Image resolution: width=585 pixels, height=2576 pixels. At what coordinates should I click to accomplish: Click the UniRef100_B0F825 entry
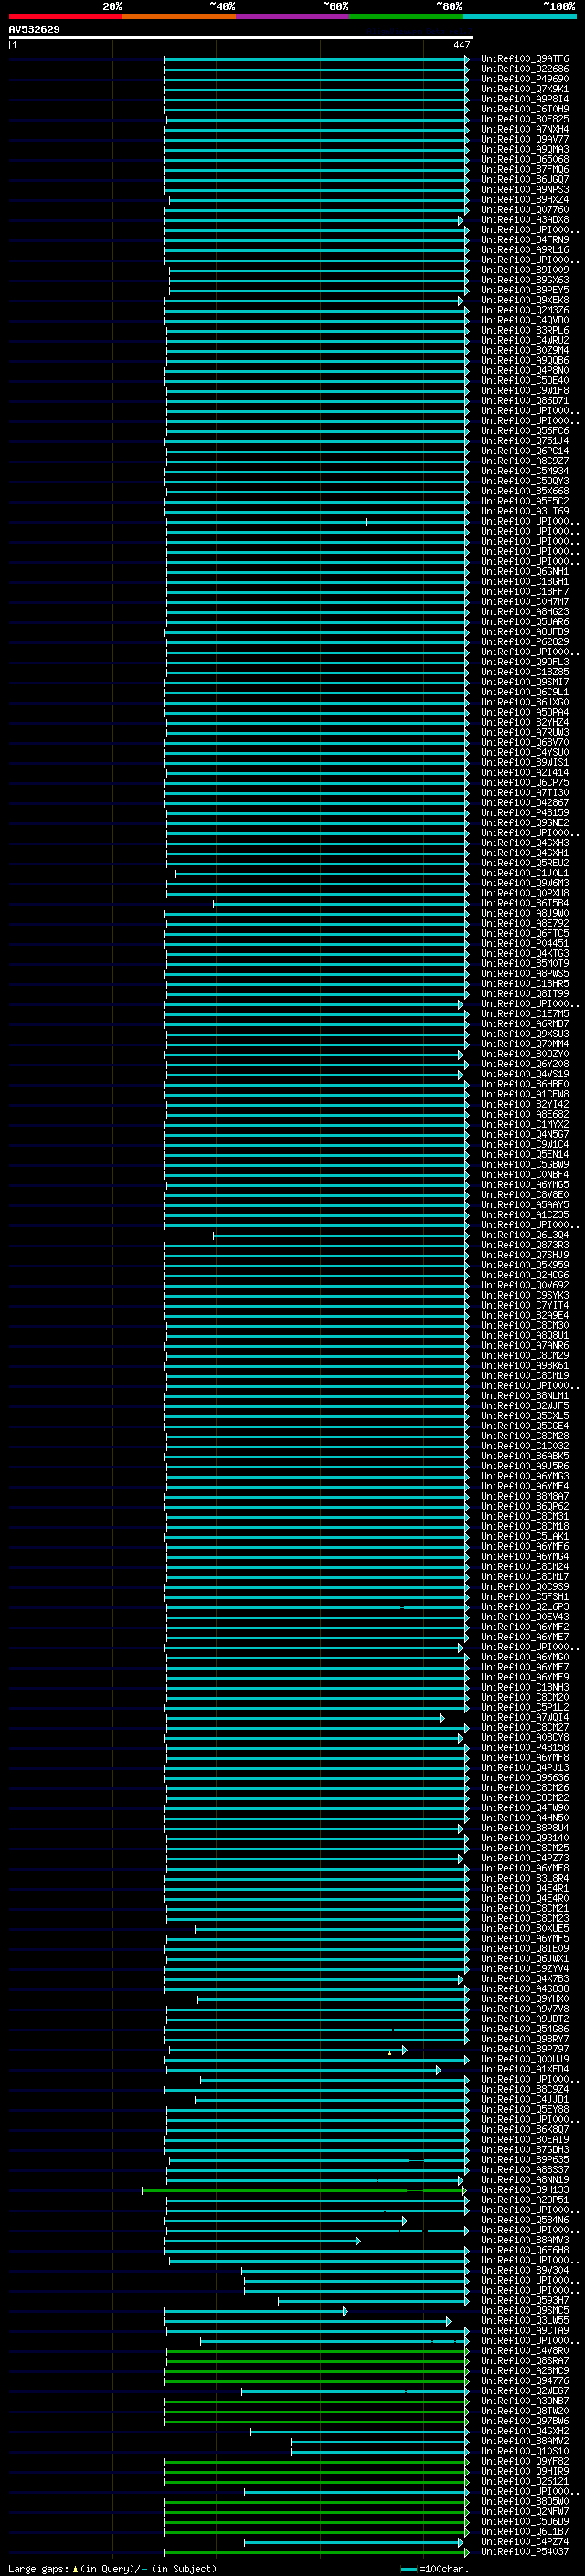tap(525, 119)
